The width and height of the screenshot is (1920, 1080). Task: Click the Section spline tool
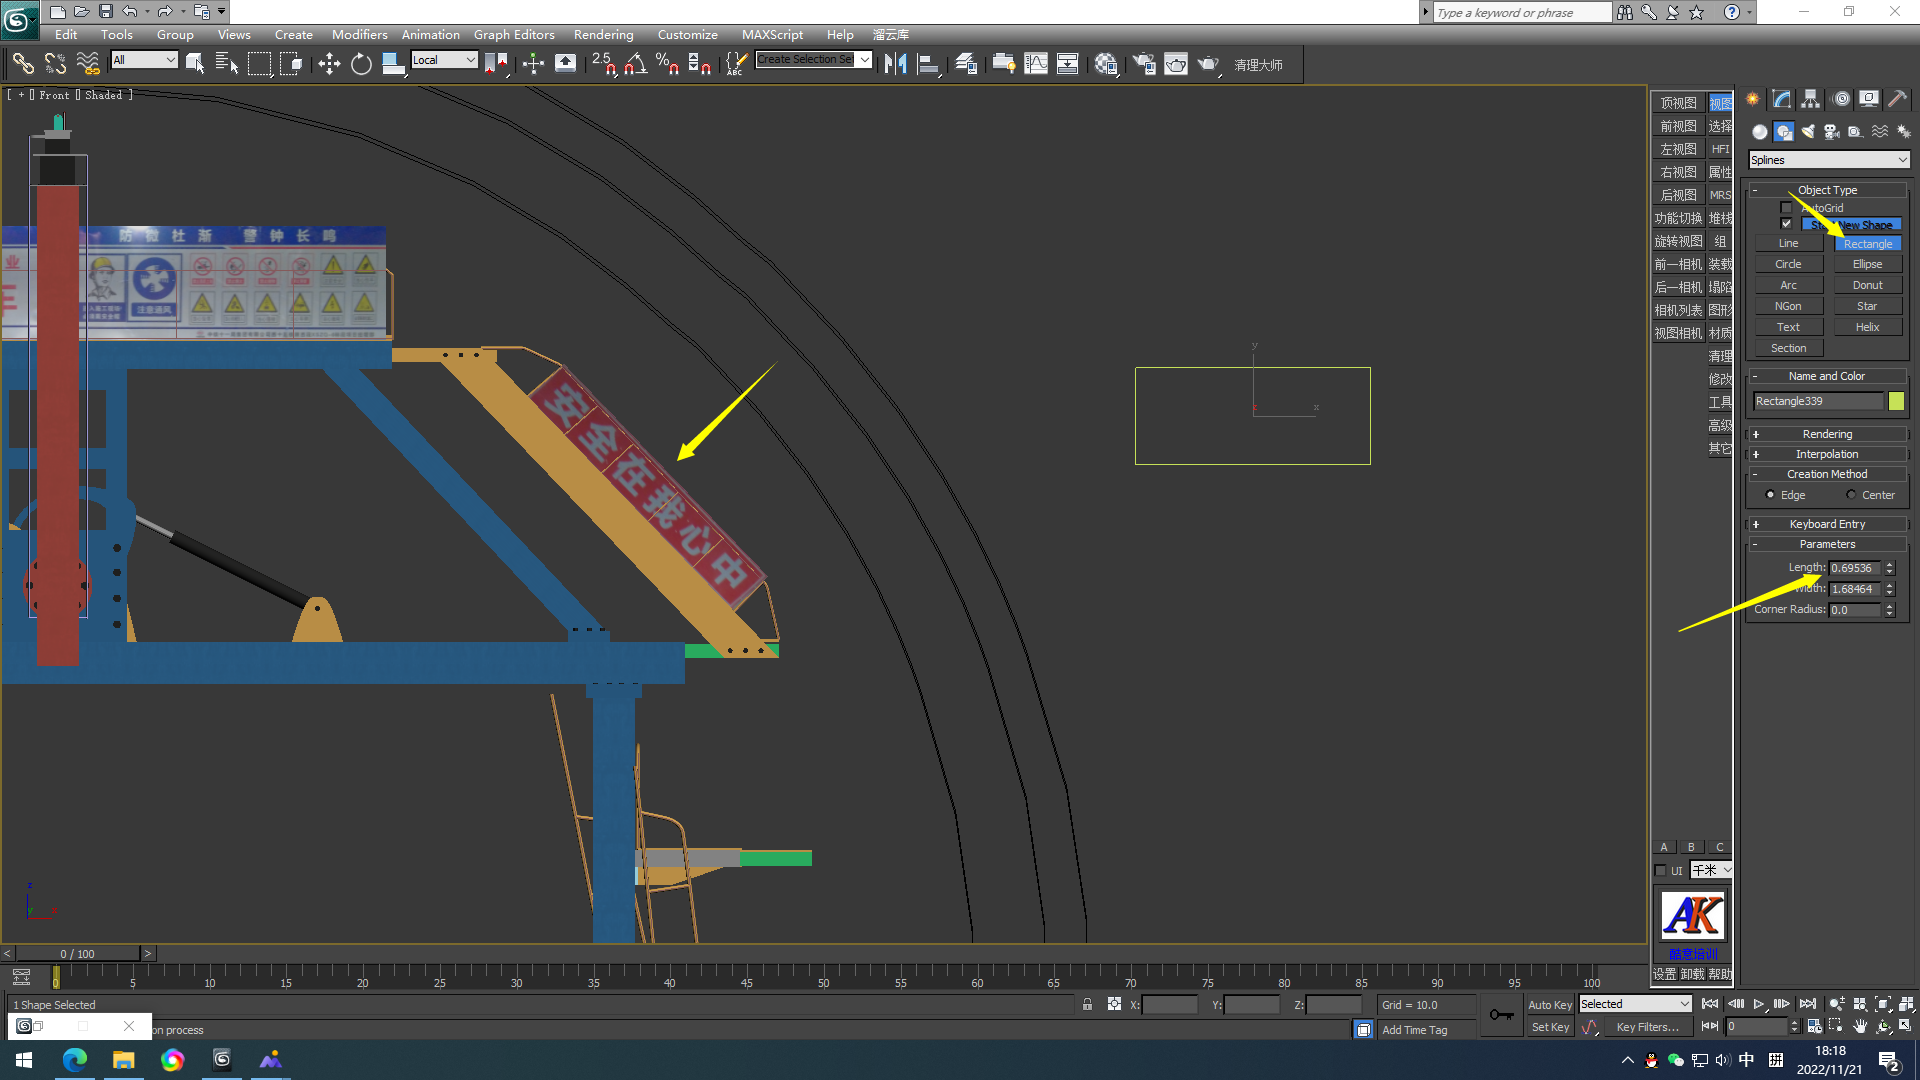pyautogui.click(x=1788, y=347)
